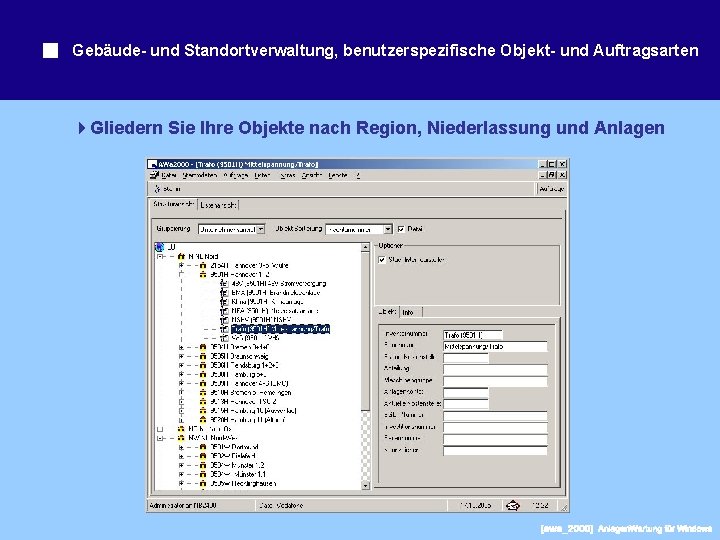The width and height of the screenshot is (720, 540).
Task: Expand the Münster 1.2 tree node
Action: pos(181,465)
